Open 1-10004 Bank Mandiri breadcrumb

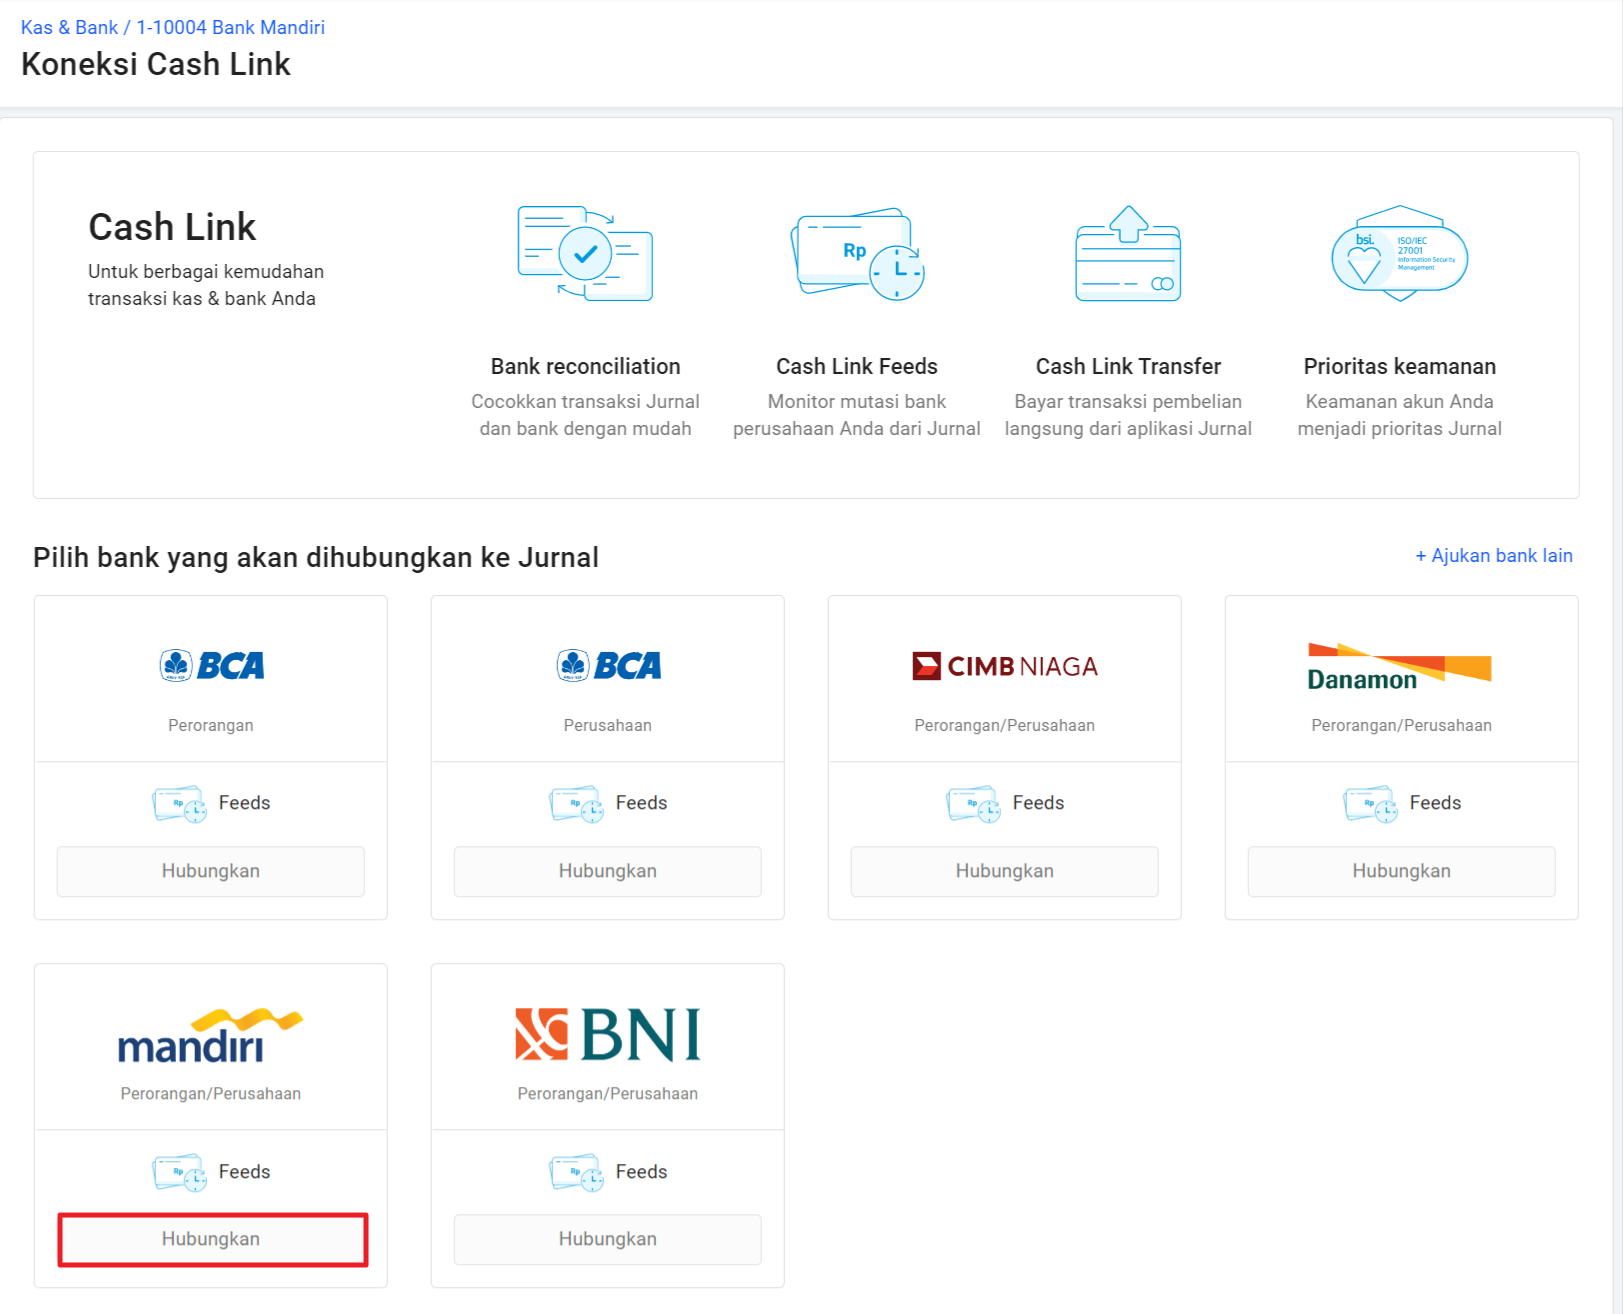pyautogui.click(x=231, y=27)
